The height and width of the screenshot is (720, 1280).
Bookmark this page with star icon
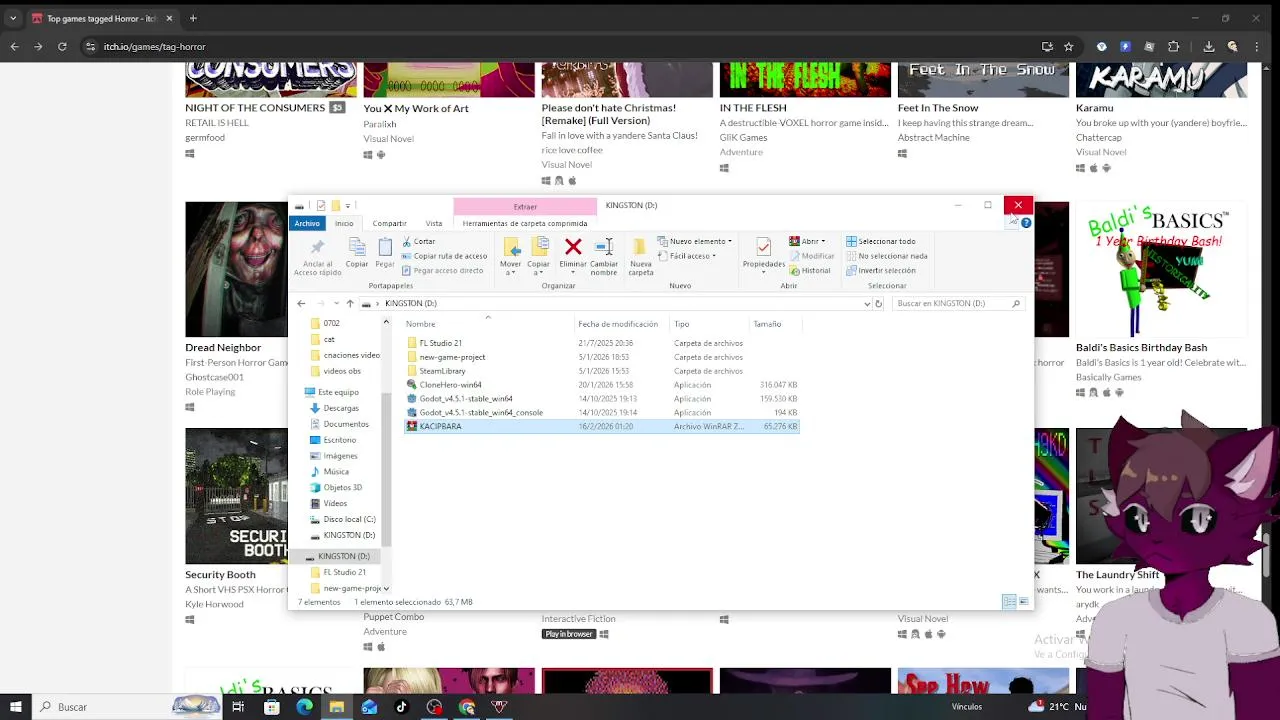pyautogui.click(x=1068, y=46)
